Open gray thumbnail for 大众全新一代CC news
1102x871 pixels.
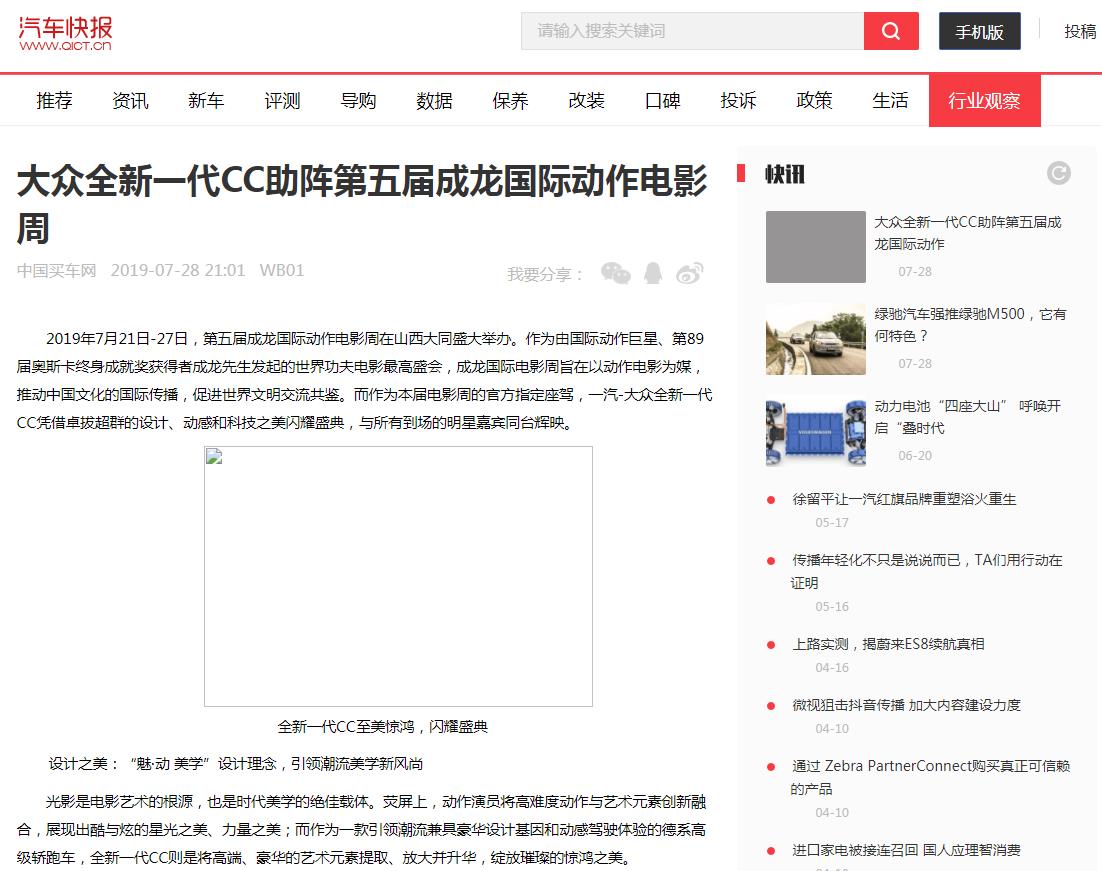(816, 247)
